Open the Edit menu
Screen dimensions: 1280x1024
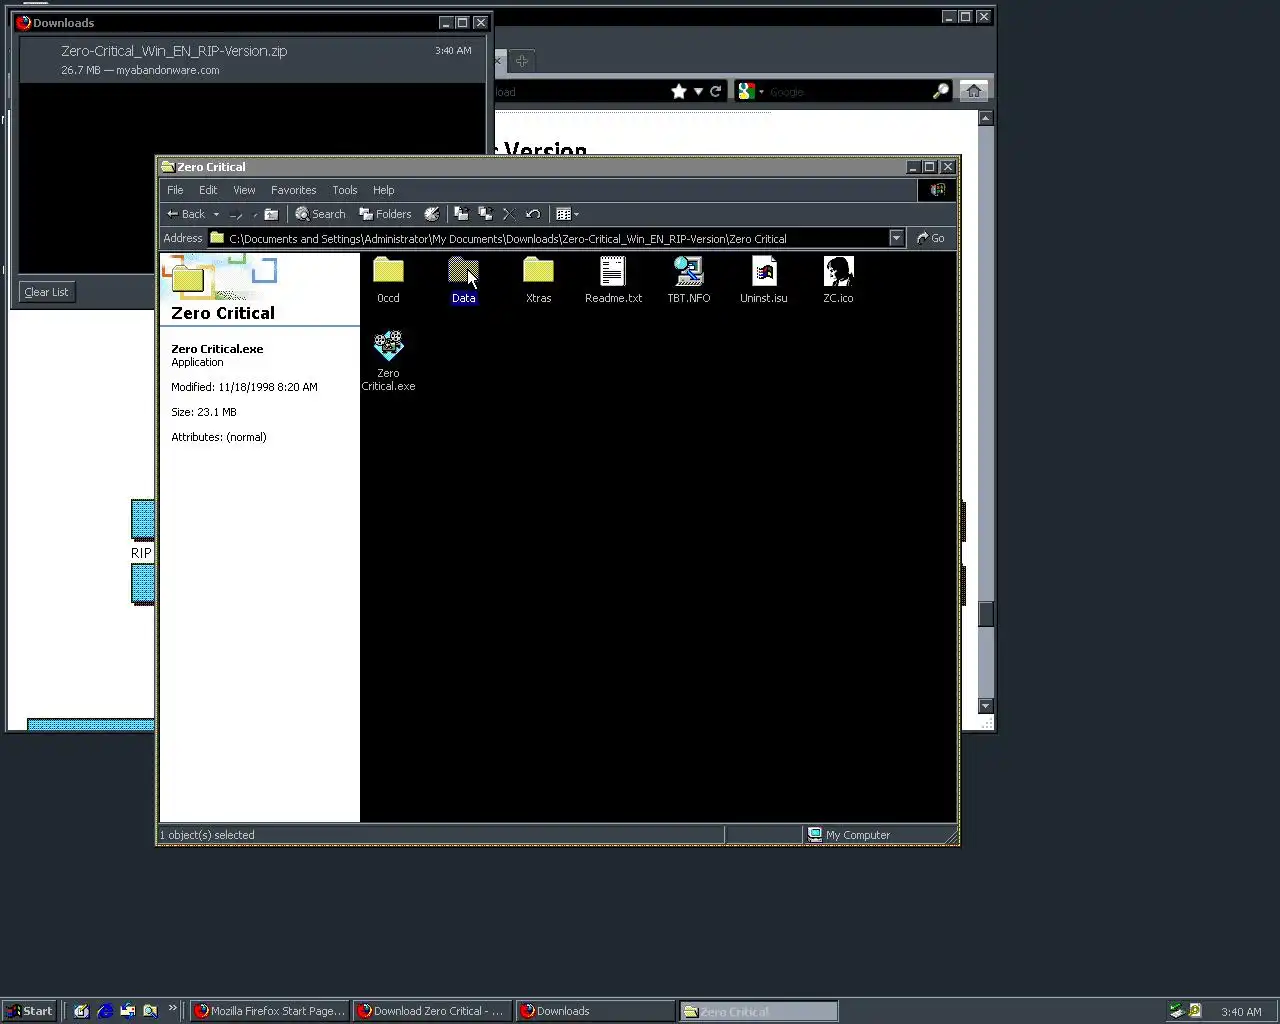pos(208,190)
